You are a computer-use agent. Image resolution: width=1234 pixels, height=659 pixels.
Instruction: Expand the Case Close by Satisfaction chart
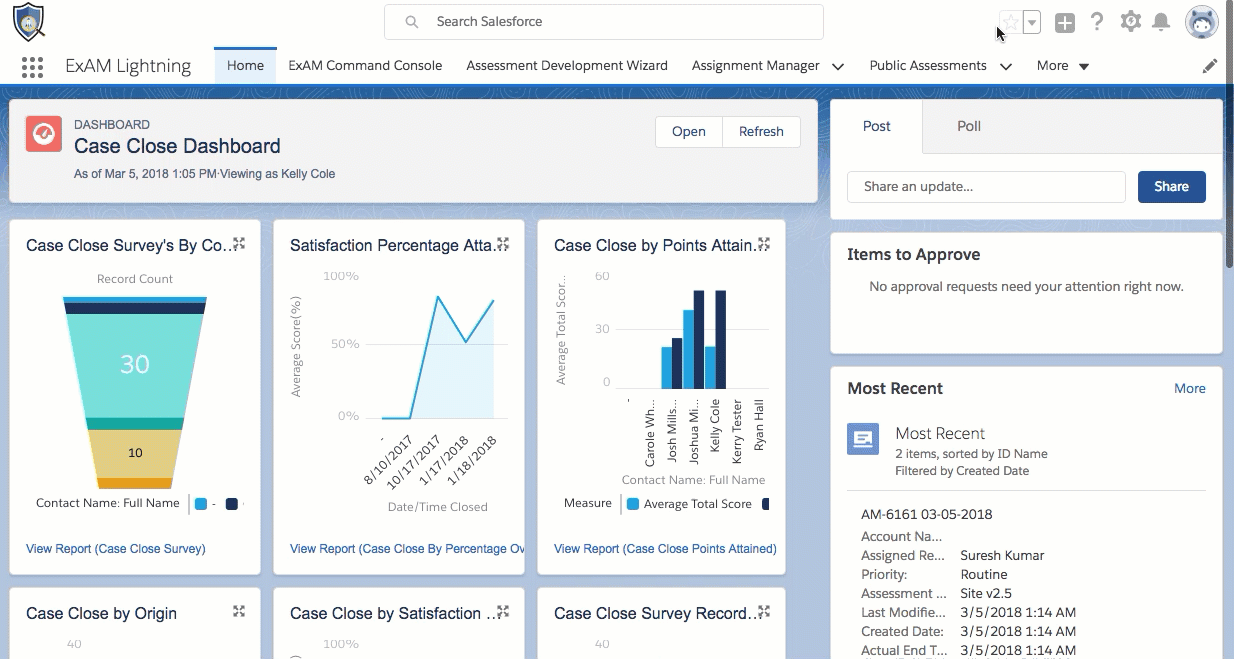[x=503, y=612]
